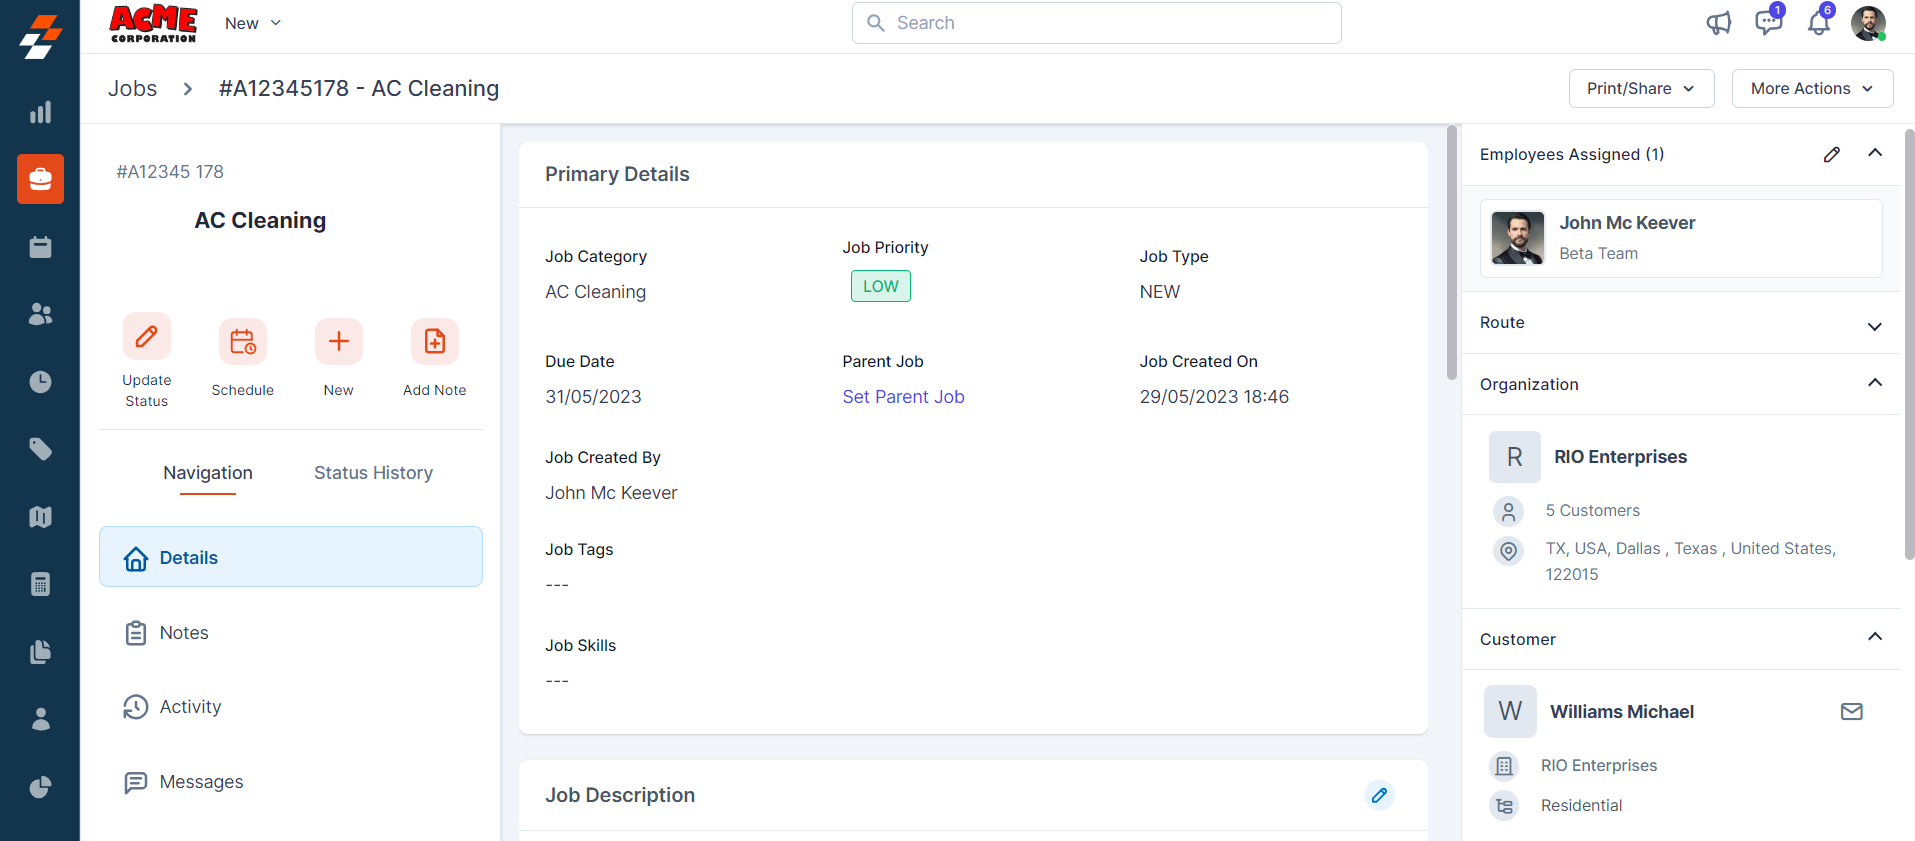Click the Update Status pencil icon

pyautogui.click(x=146, y=337)
